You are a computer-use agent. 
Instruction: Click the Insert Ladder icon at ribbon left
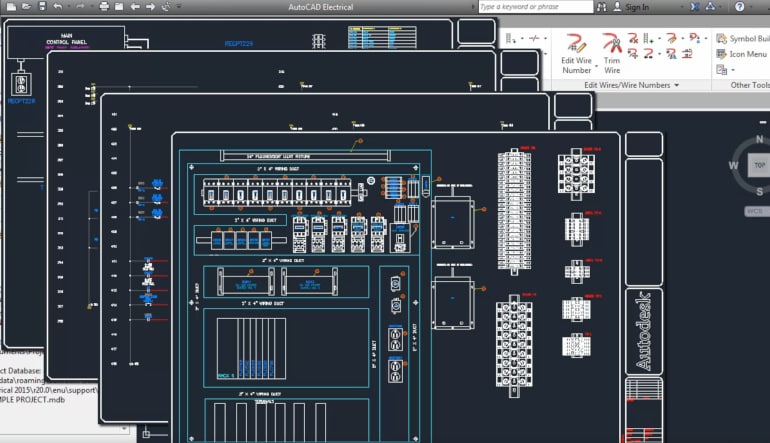coord(511,38)
